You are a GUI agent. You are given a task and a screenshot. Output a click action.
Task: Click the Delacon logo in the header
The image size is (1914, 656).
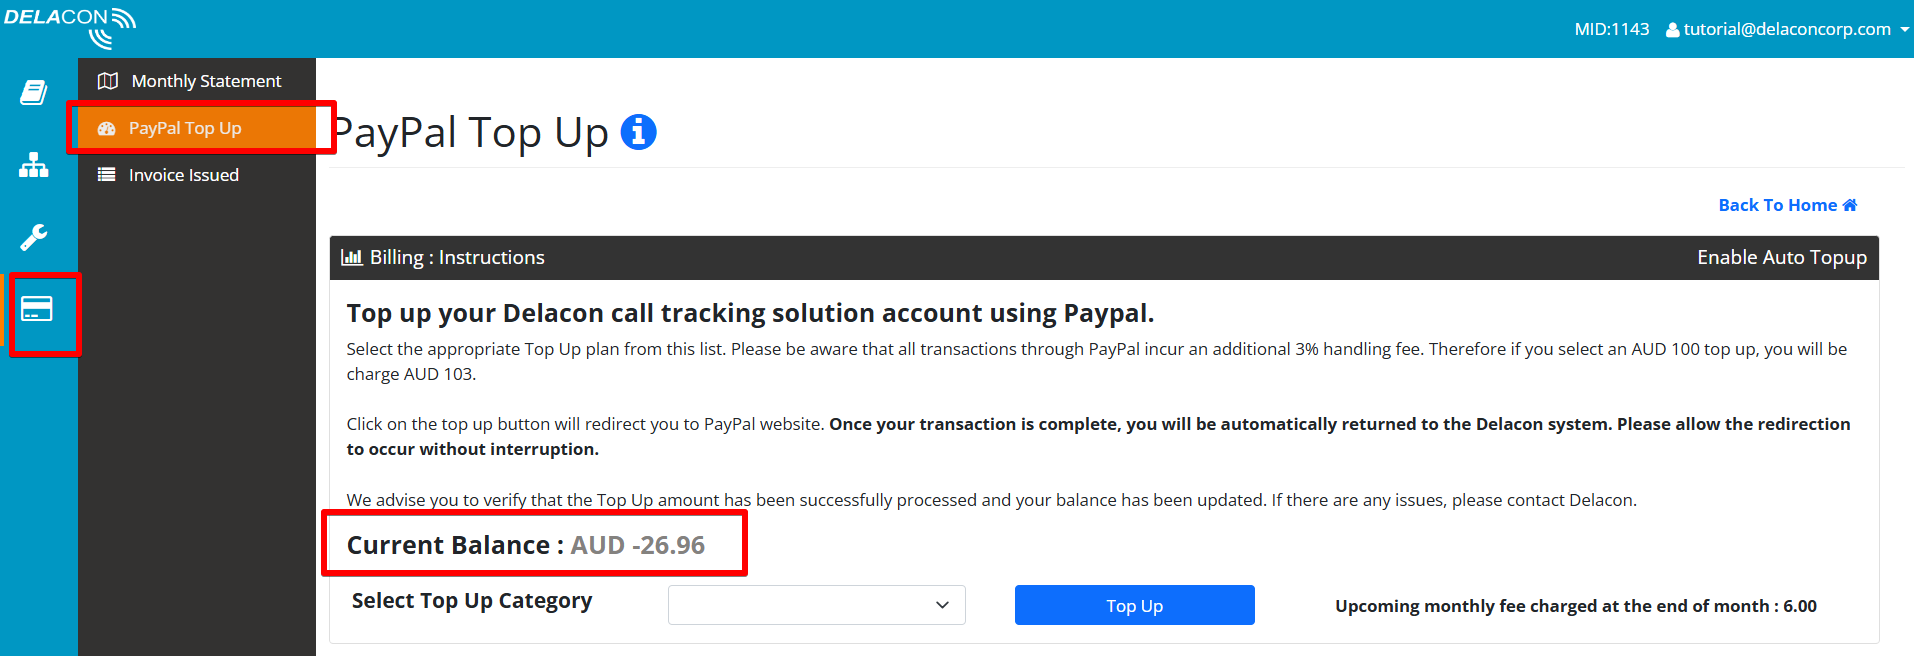[x=70, y=27]
